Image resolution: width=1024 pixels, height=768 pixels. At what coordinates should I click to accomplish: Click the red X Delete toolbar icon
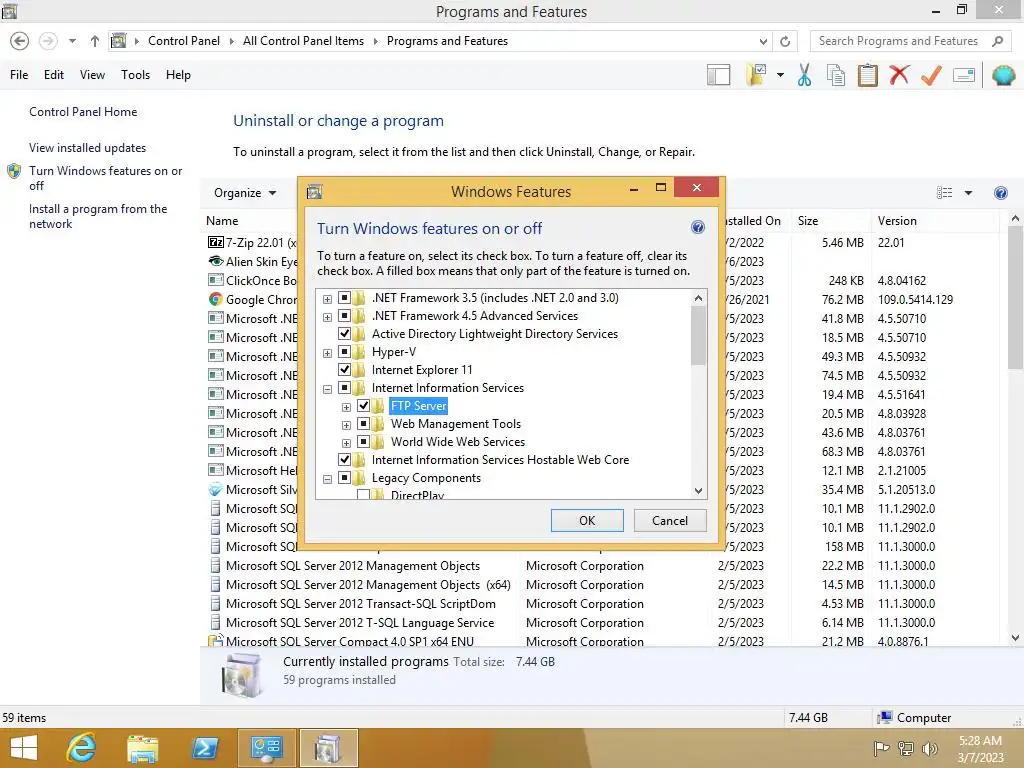click(899, 74)
